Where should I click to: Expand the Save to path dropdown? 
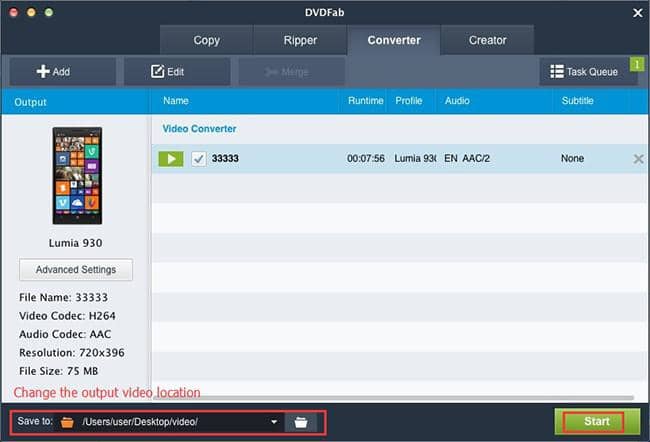[274, 422]
